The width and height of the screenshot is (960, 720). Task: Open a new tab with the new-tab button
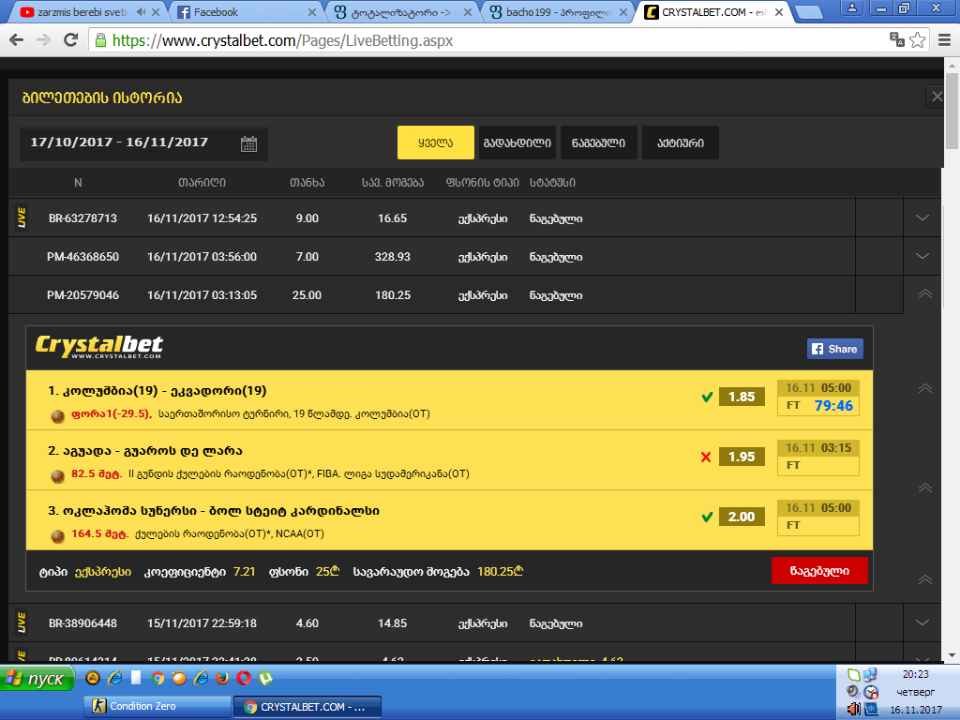tap(808, 12)
